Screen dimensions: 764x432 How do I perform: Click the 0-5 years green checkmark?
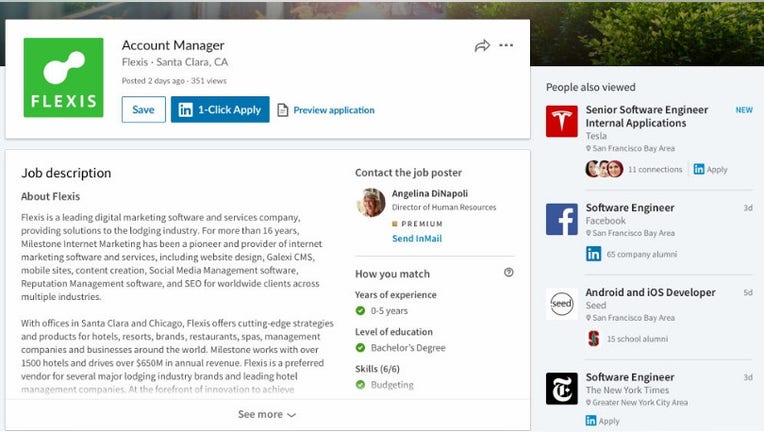[x=361, y=311]
